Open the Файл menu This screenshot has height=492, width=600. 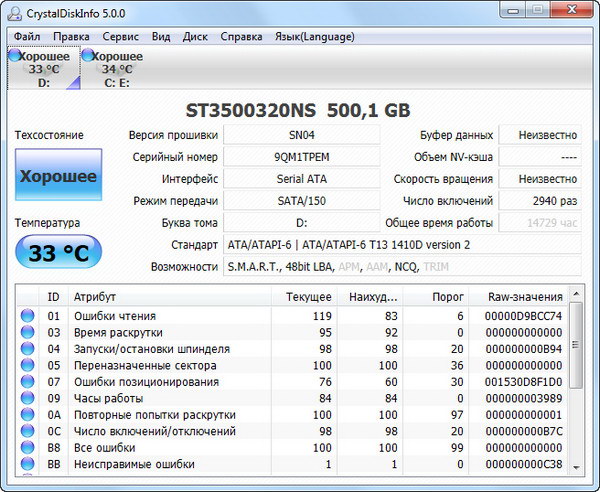27,36
